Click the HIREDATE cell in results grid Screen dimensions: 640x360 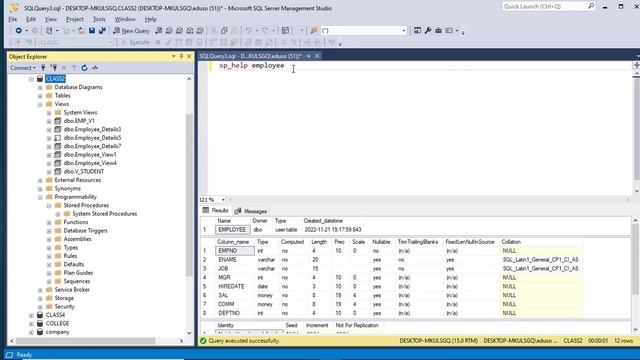(235, 287)
